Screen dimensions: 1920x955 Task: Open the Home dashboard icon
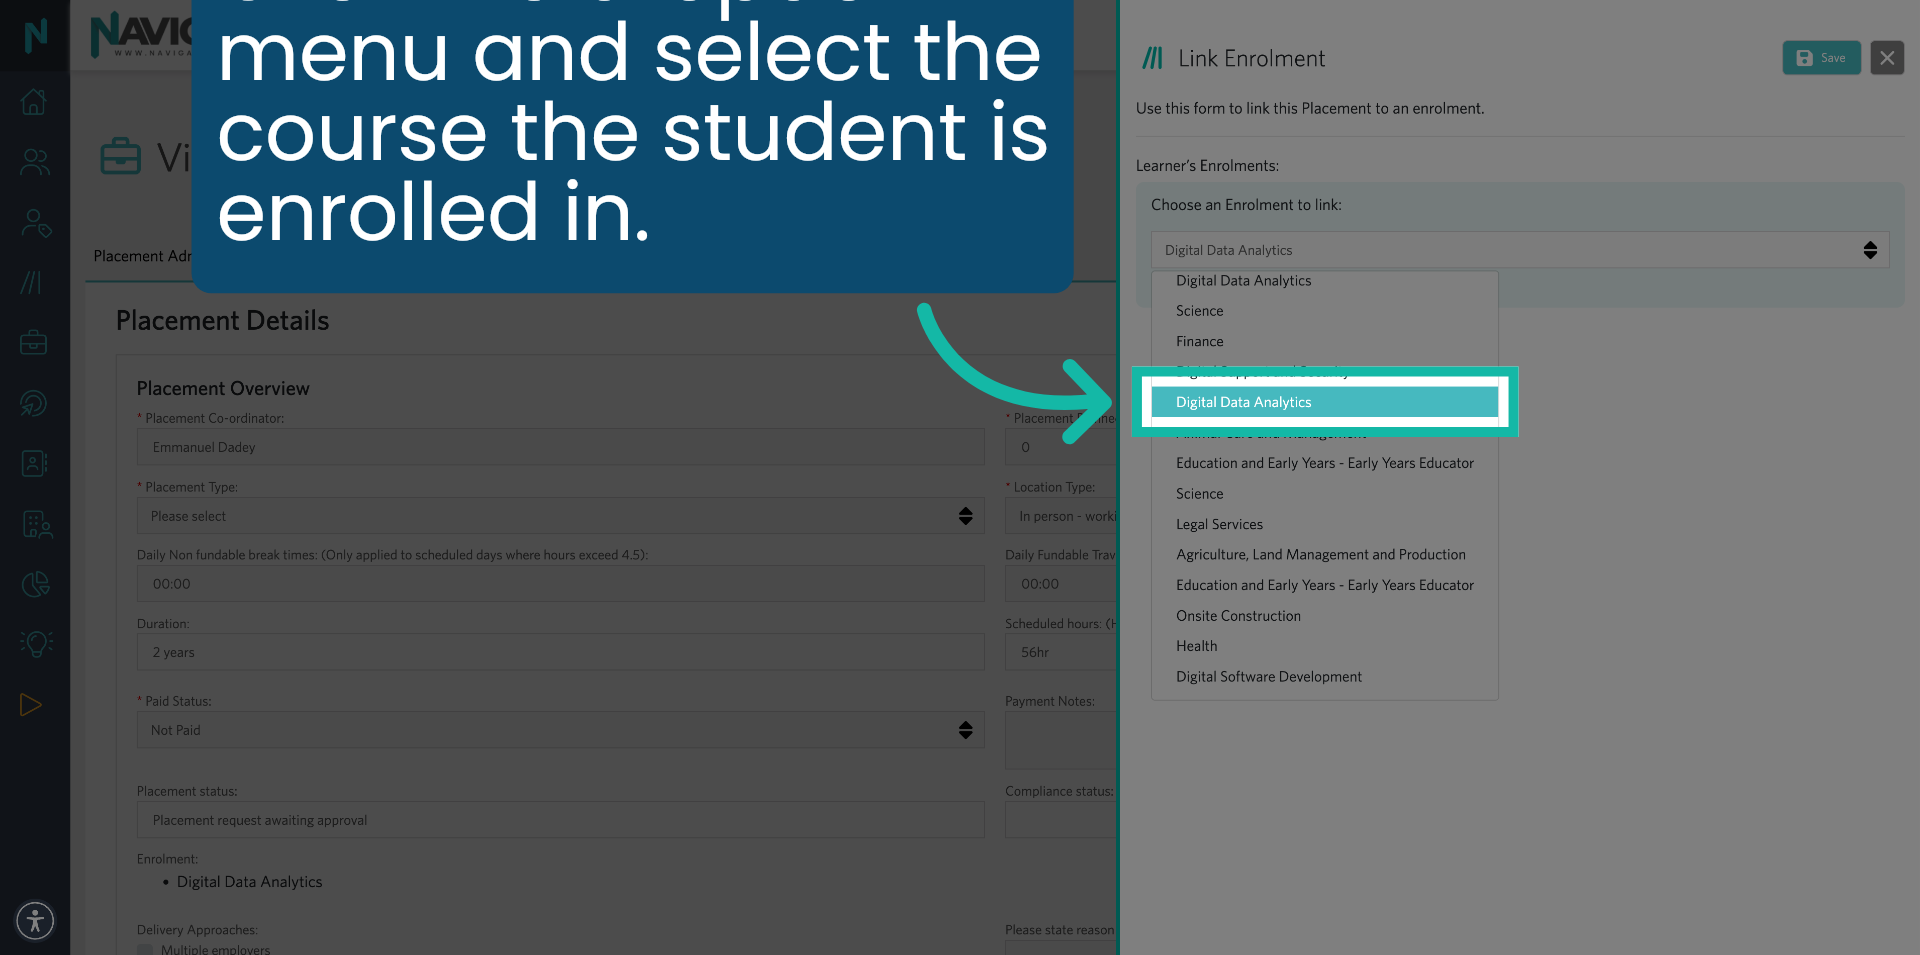point(34,101)
